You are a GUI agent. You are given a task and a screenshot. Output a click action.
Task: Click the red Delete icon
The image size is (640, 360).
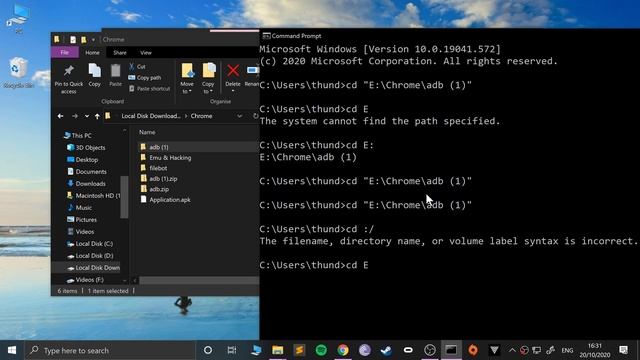coord(233,71)
